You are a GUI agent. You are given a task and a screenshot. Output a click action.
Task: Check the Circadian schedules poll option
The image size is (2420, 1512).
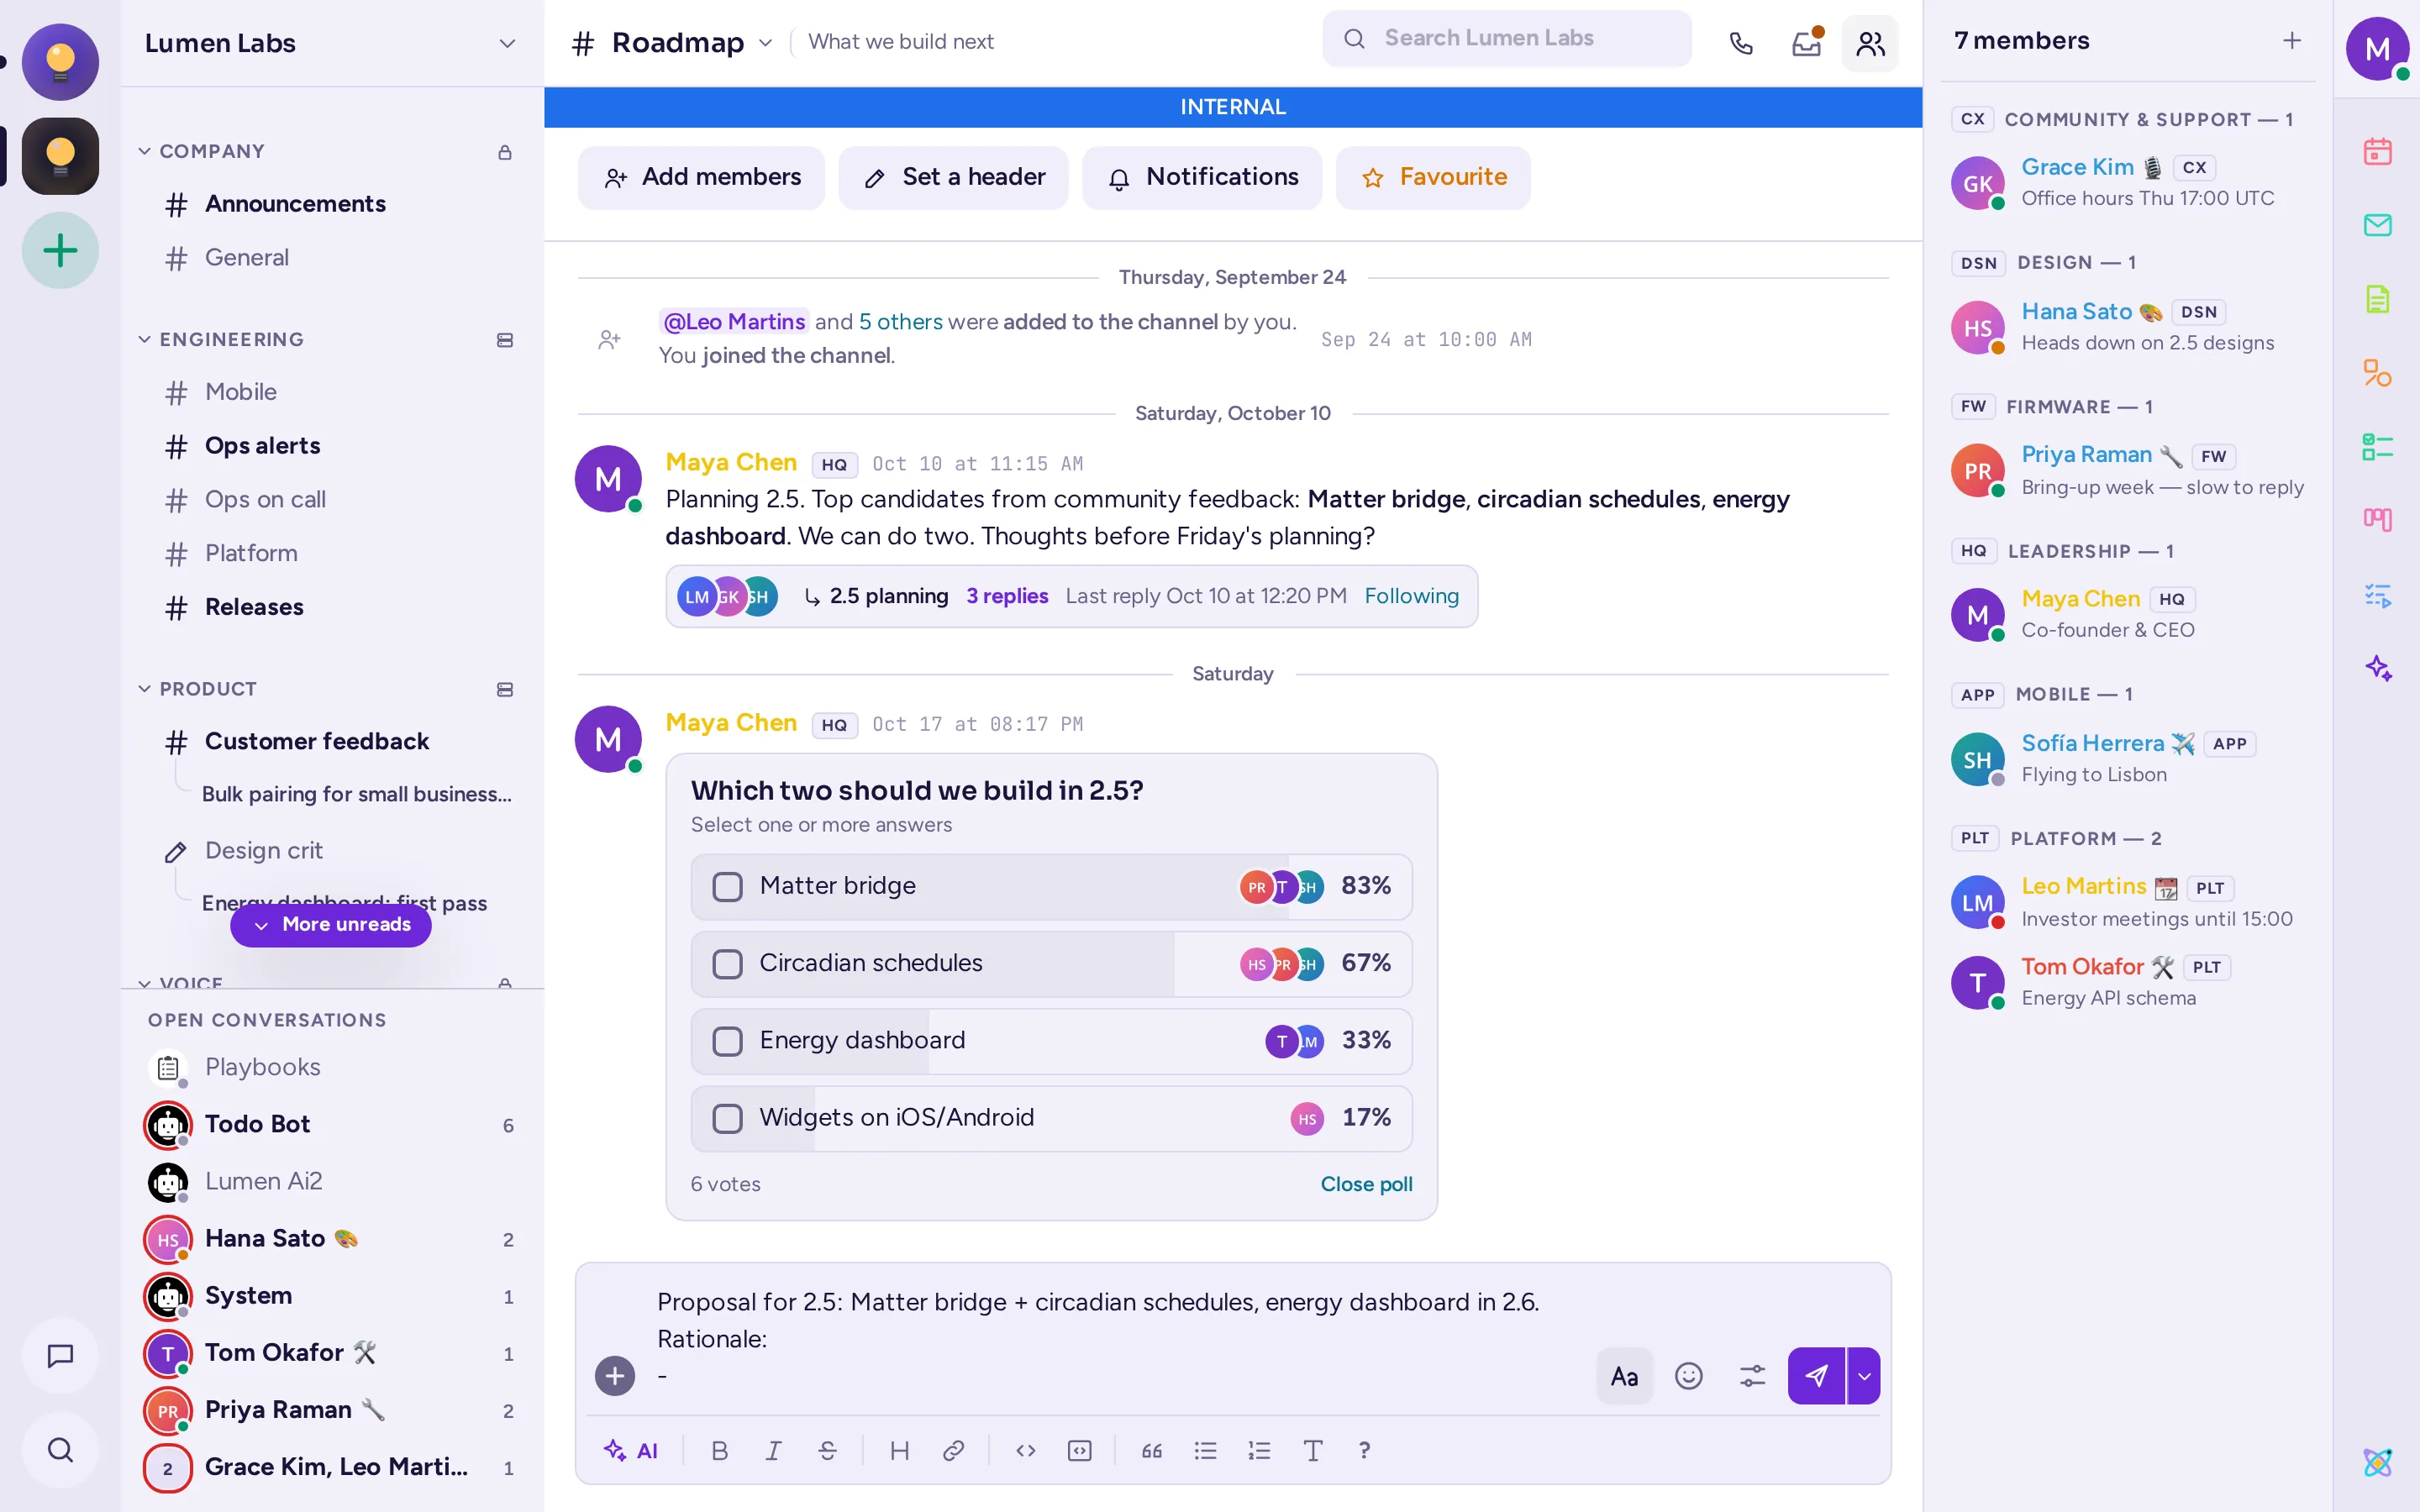[x=727, y=964]
